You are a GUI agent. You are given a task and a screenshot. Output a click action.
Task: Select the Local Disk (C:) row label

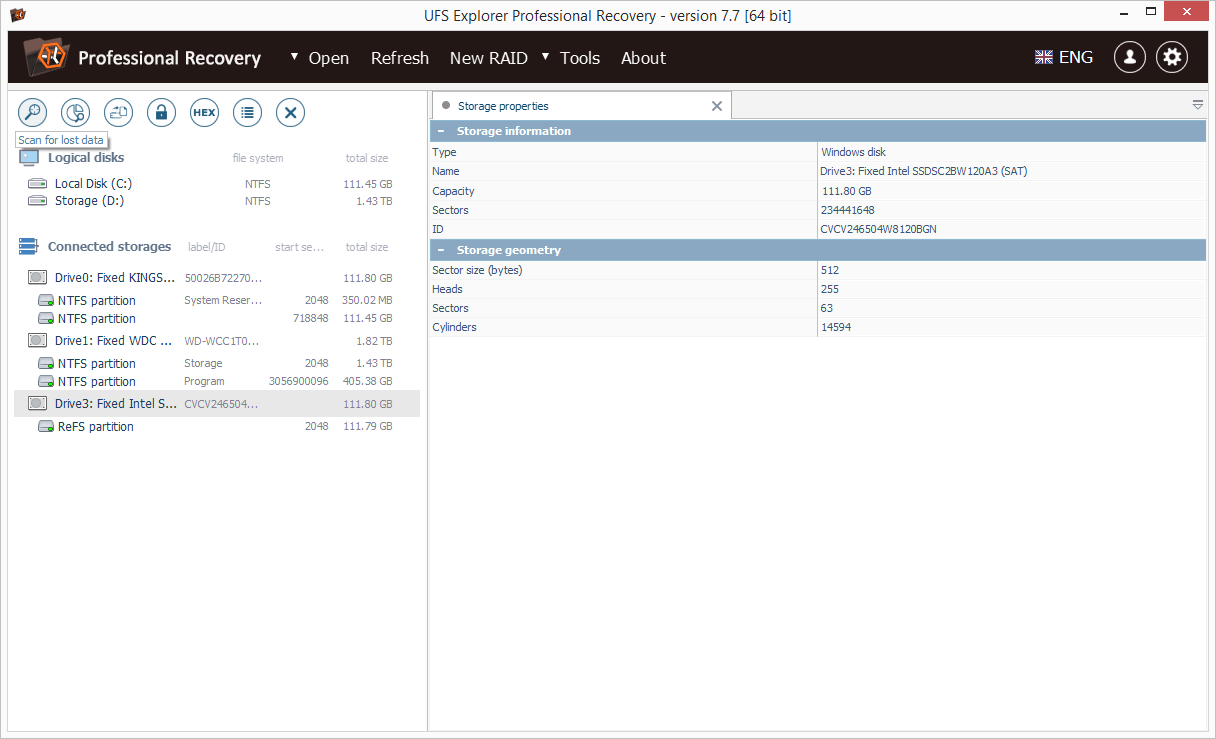pyautogui.click(x=93, y=184)
